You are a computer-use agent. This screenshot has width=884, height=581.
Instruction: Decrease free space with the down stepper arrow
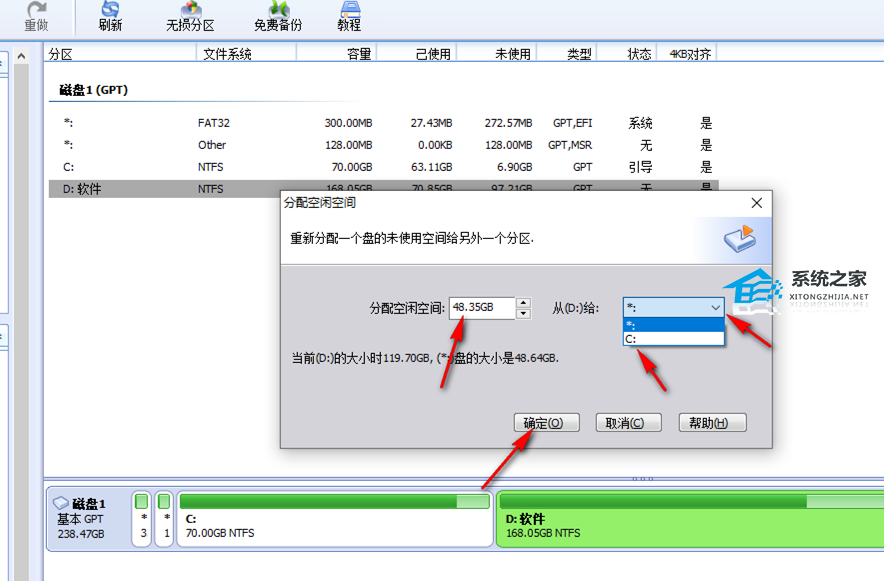523,313
